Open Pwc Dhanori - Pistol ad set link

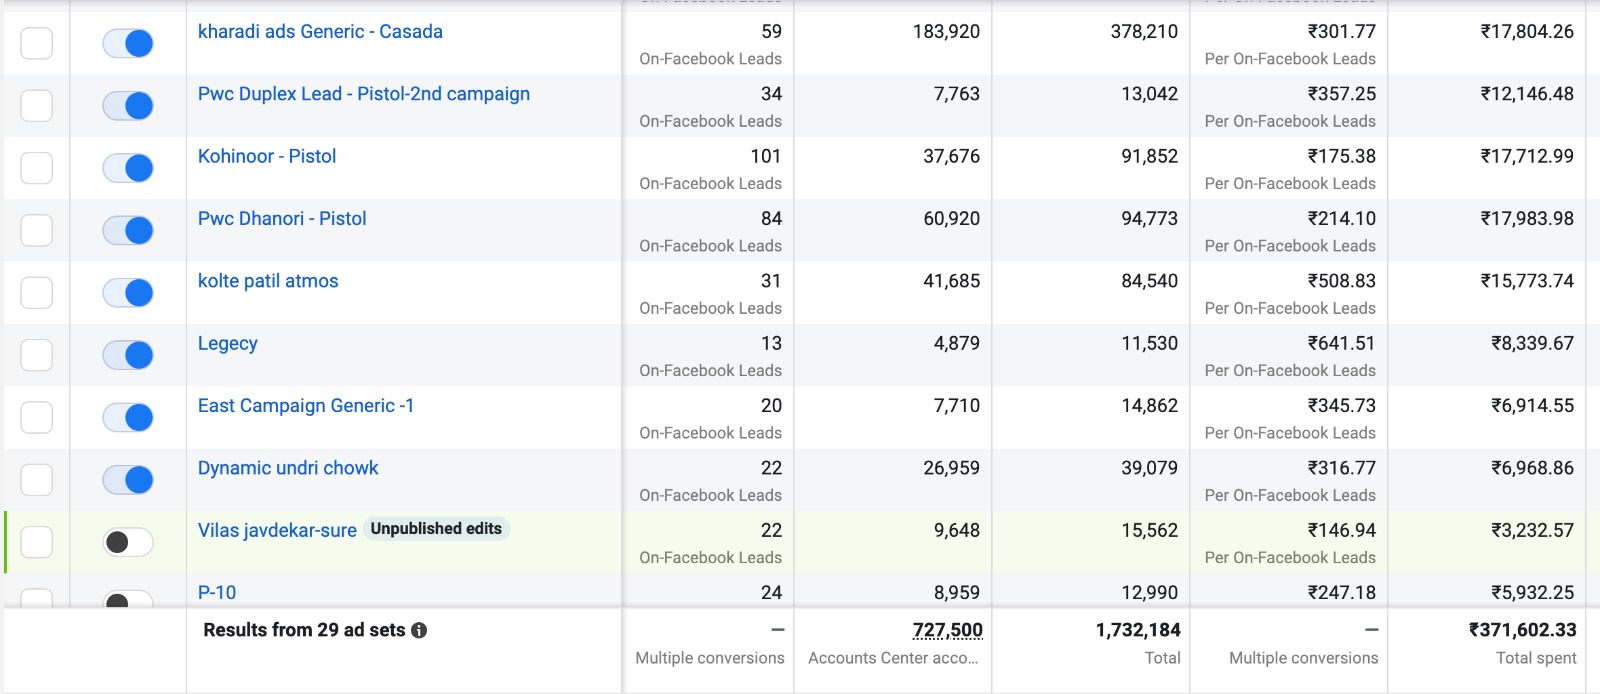coord(282,218)
